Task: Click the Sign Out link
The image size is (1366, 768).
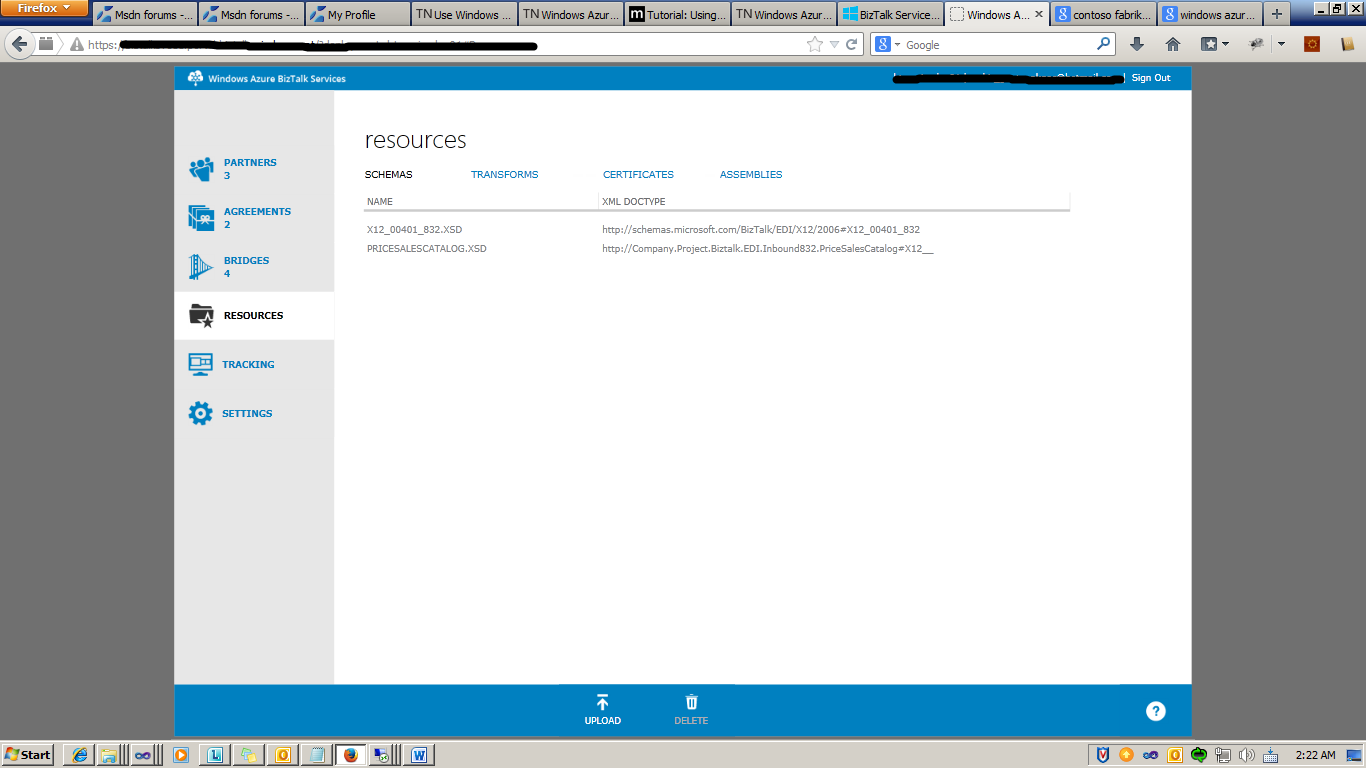Action: [1151, 78]
